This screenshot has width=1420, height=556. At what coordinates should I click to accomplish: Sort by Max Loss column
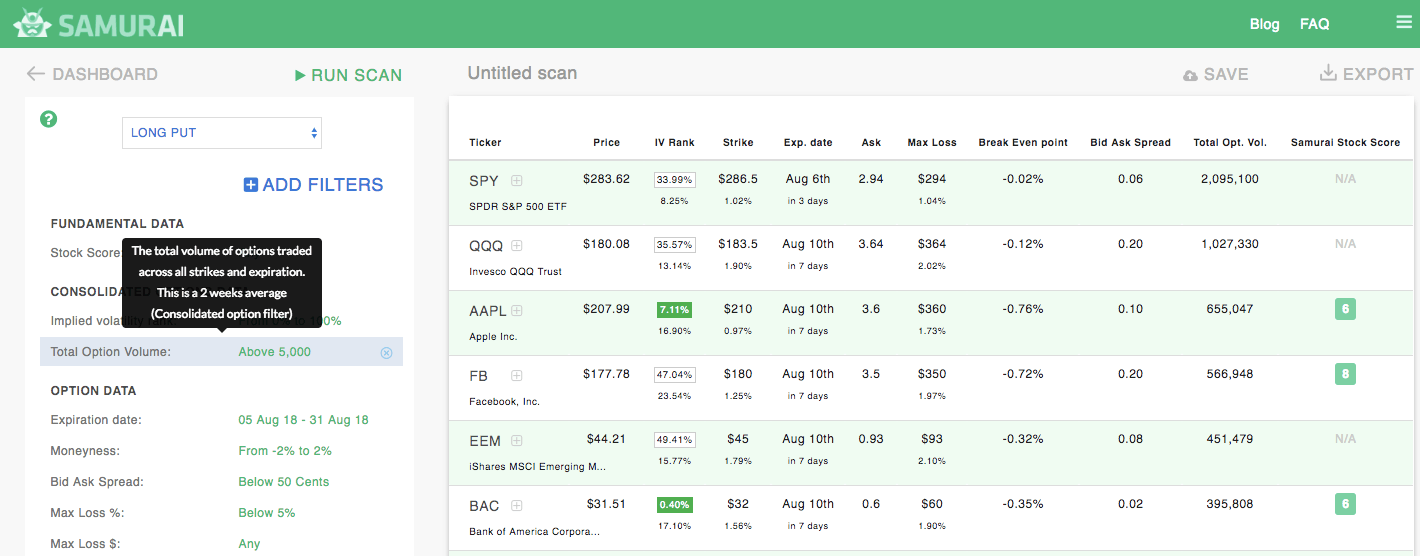pyautogui.click(x=932, y=142)
